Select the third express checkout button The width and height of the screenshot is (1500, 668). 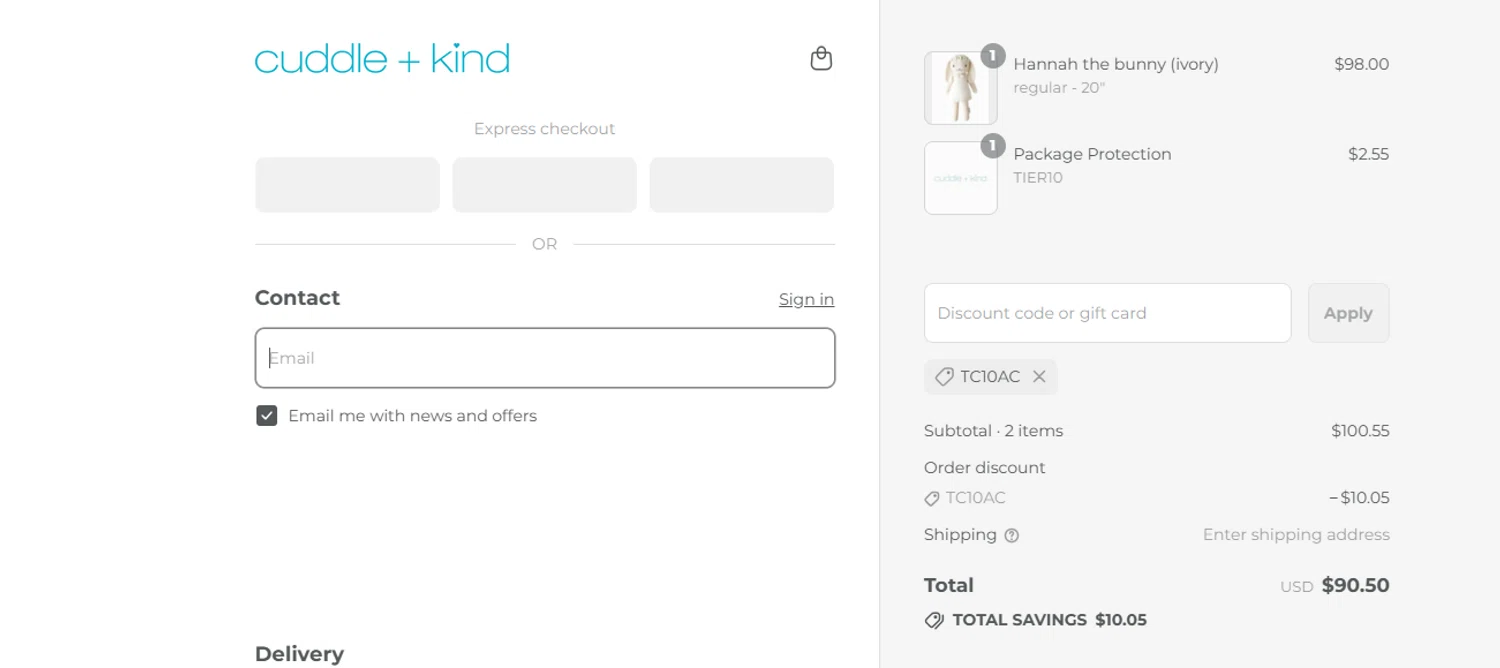point(741,185)
